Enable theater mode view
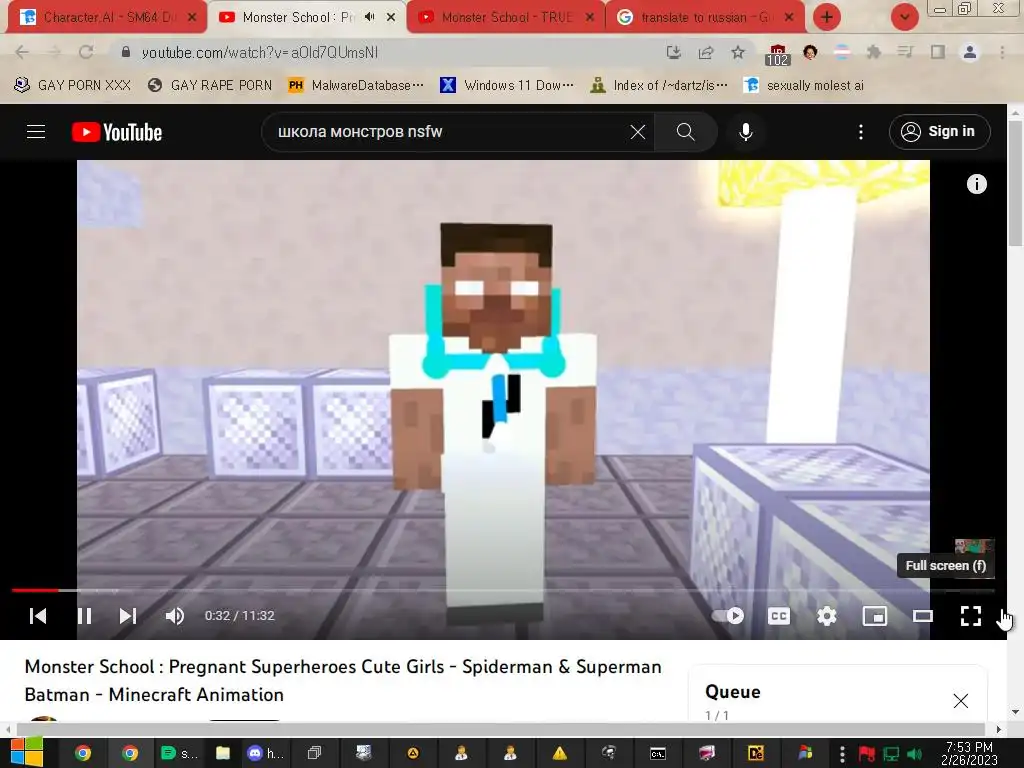This screenshot has width=1024, height=768. (x=923, y=616)
